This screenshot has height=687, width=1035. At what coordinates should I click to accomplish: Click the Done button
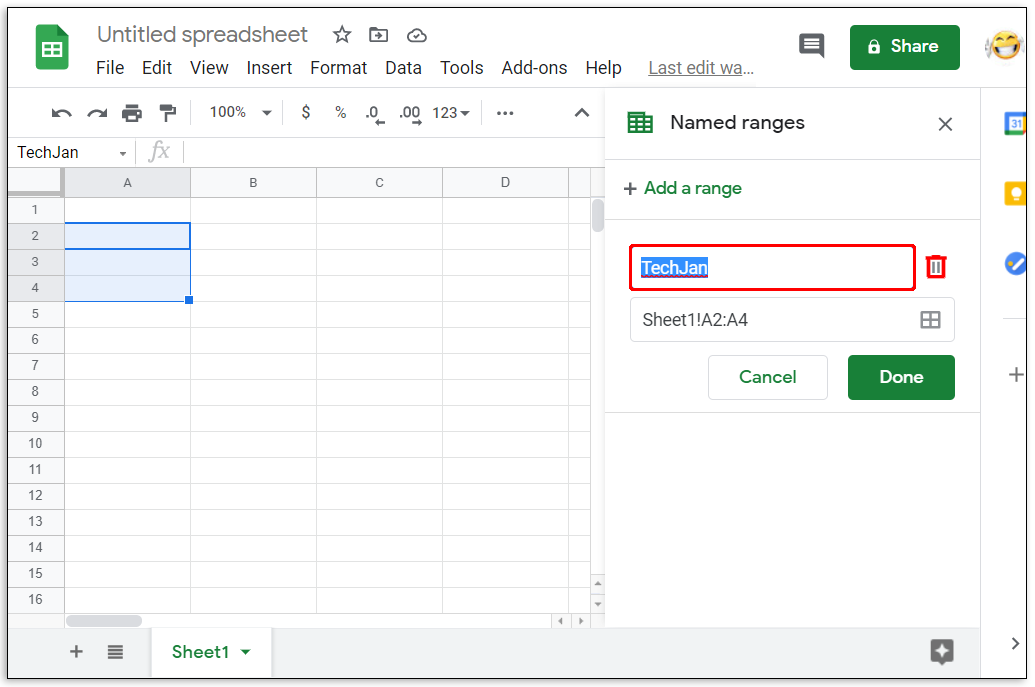tap(901, 377)
